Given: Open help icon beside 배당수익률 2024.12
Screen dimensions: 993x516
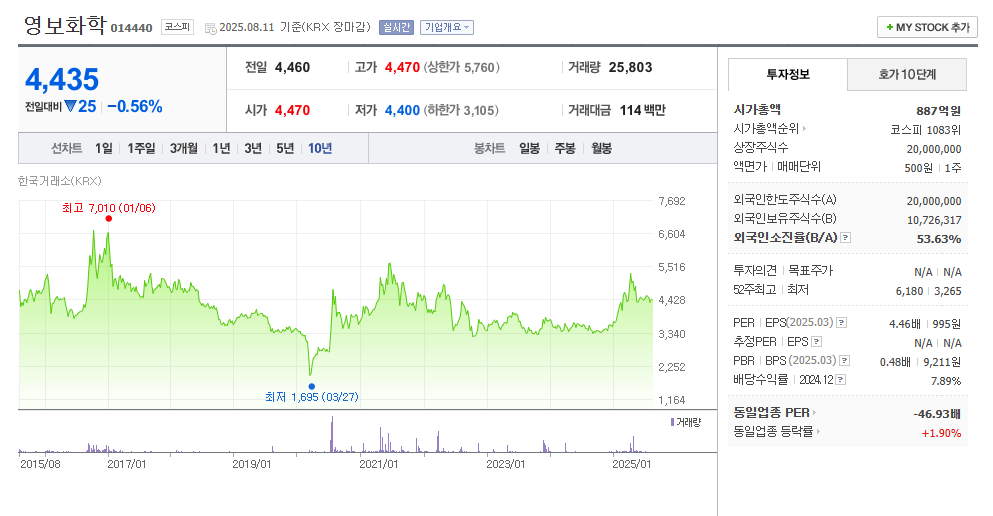Looking at the screenshot, I should coord(840,380).
